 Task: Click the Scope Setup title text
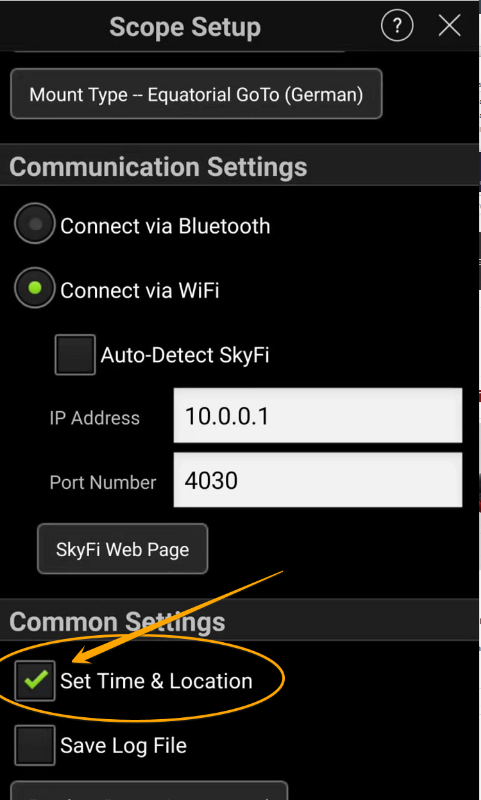pyautogui.click(x=185, y=27)
